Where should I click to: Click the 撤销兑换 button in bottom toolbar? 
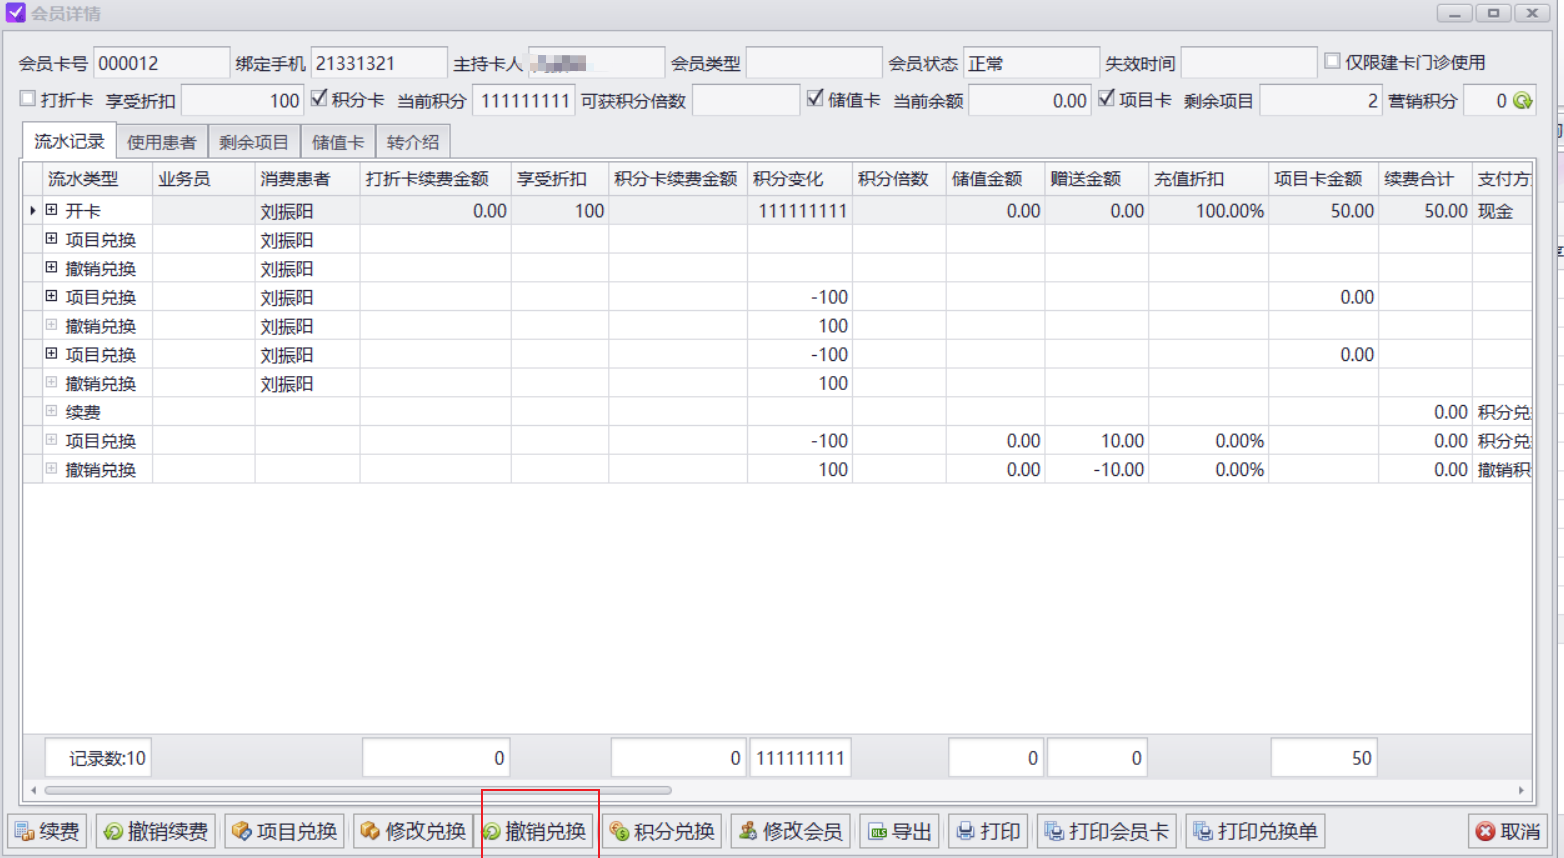pos(535,831)
